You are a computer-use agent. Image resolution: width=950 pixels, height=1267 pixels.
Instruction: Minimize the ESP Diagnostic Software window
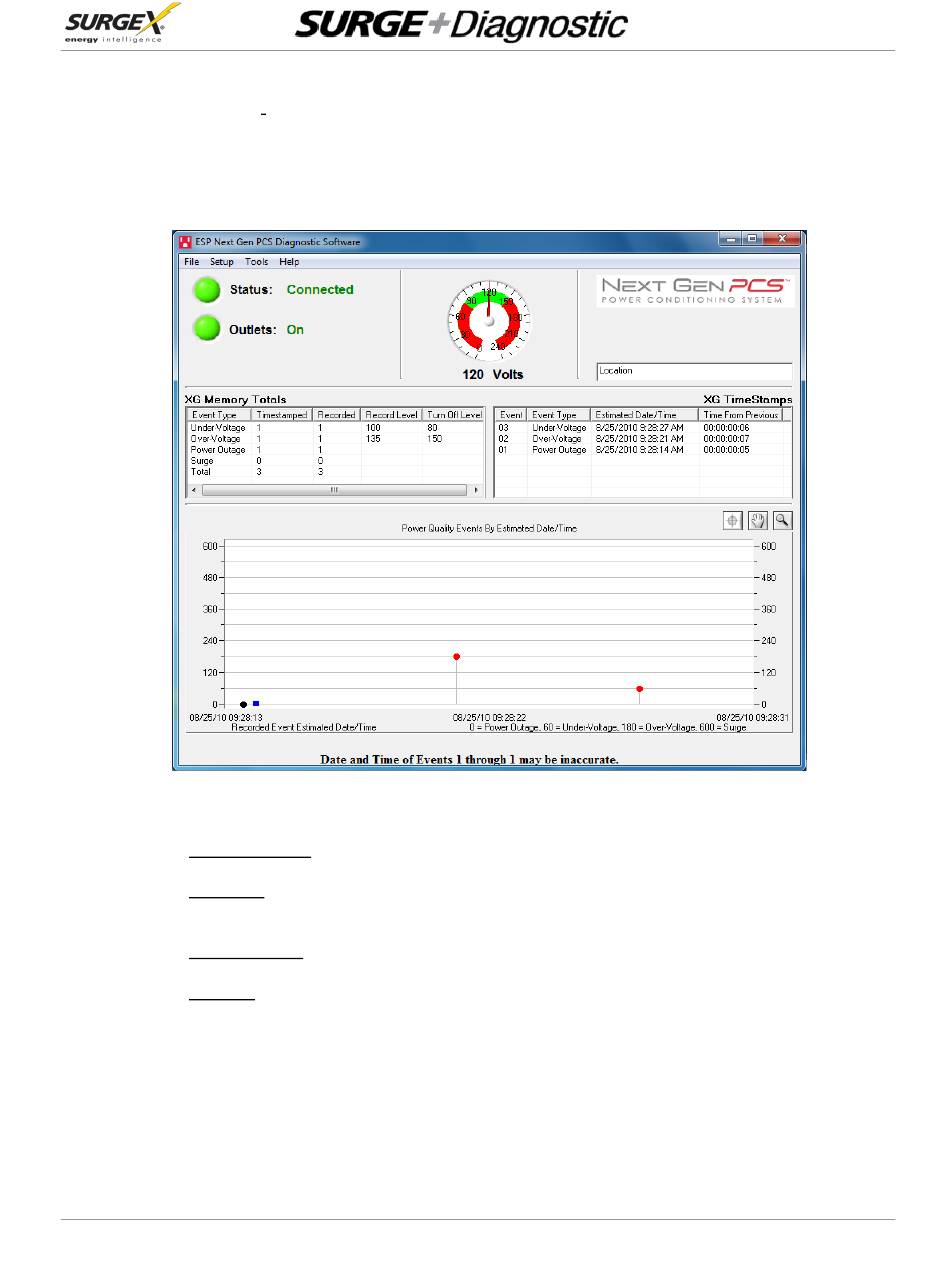pos(731,240)
